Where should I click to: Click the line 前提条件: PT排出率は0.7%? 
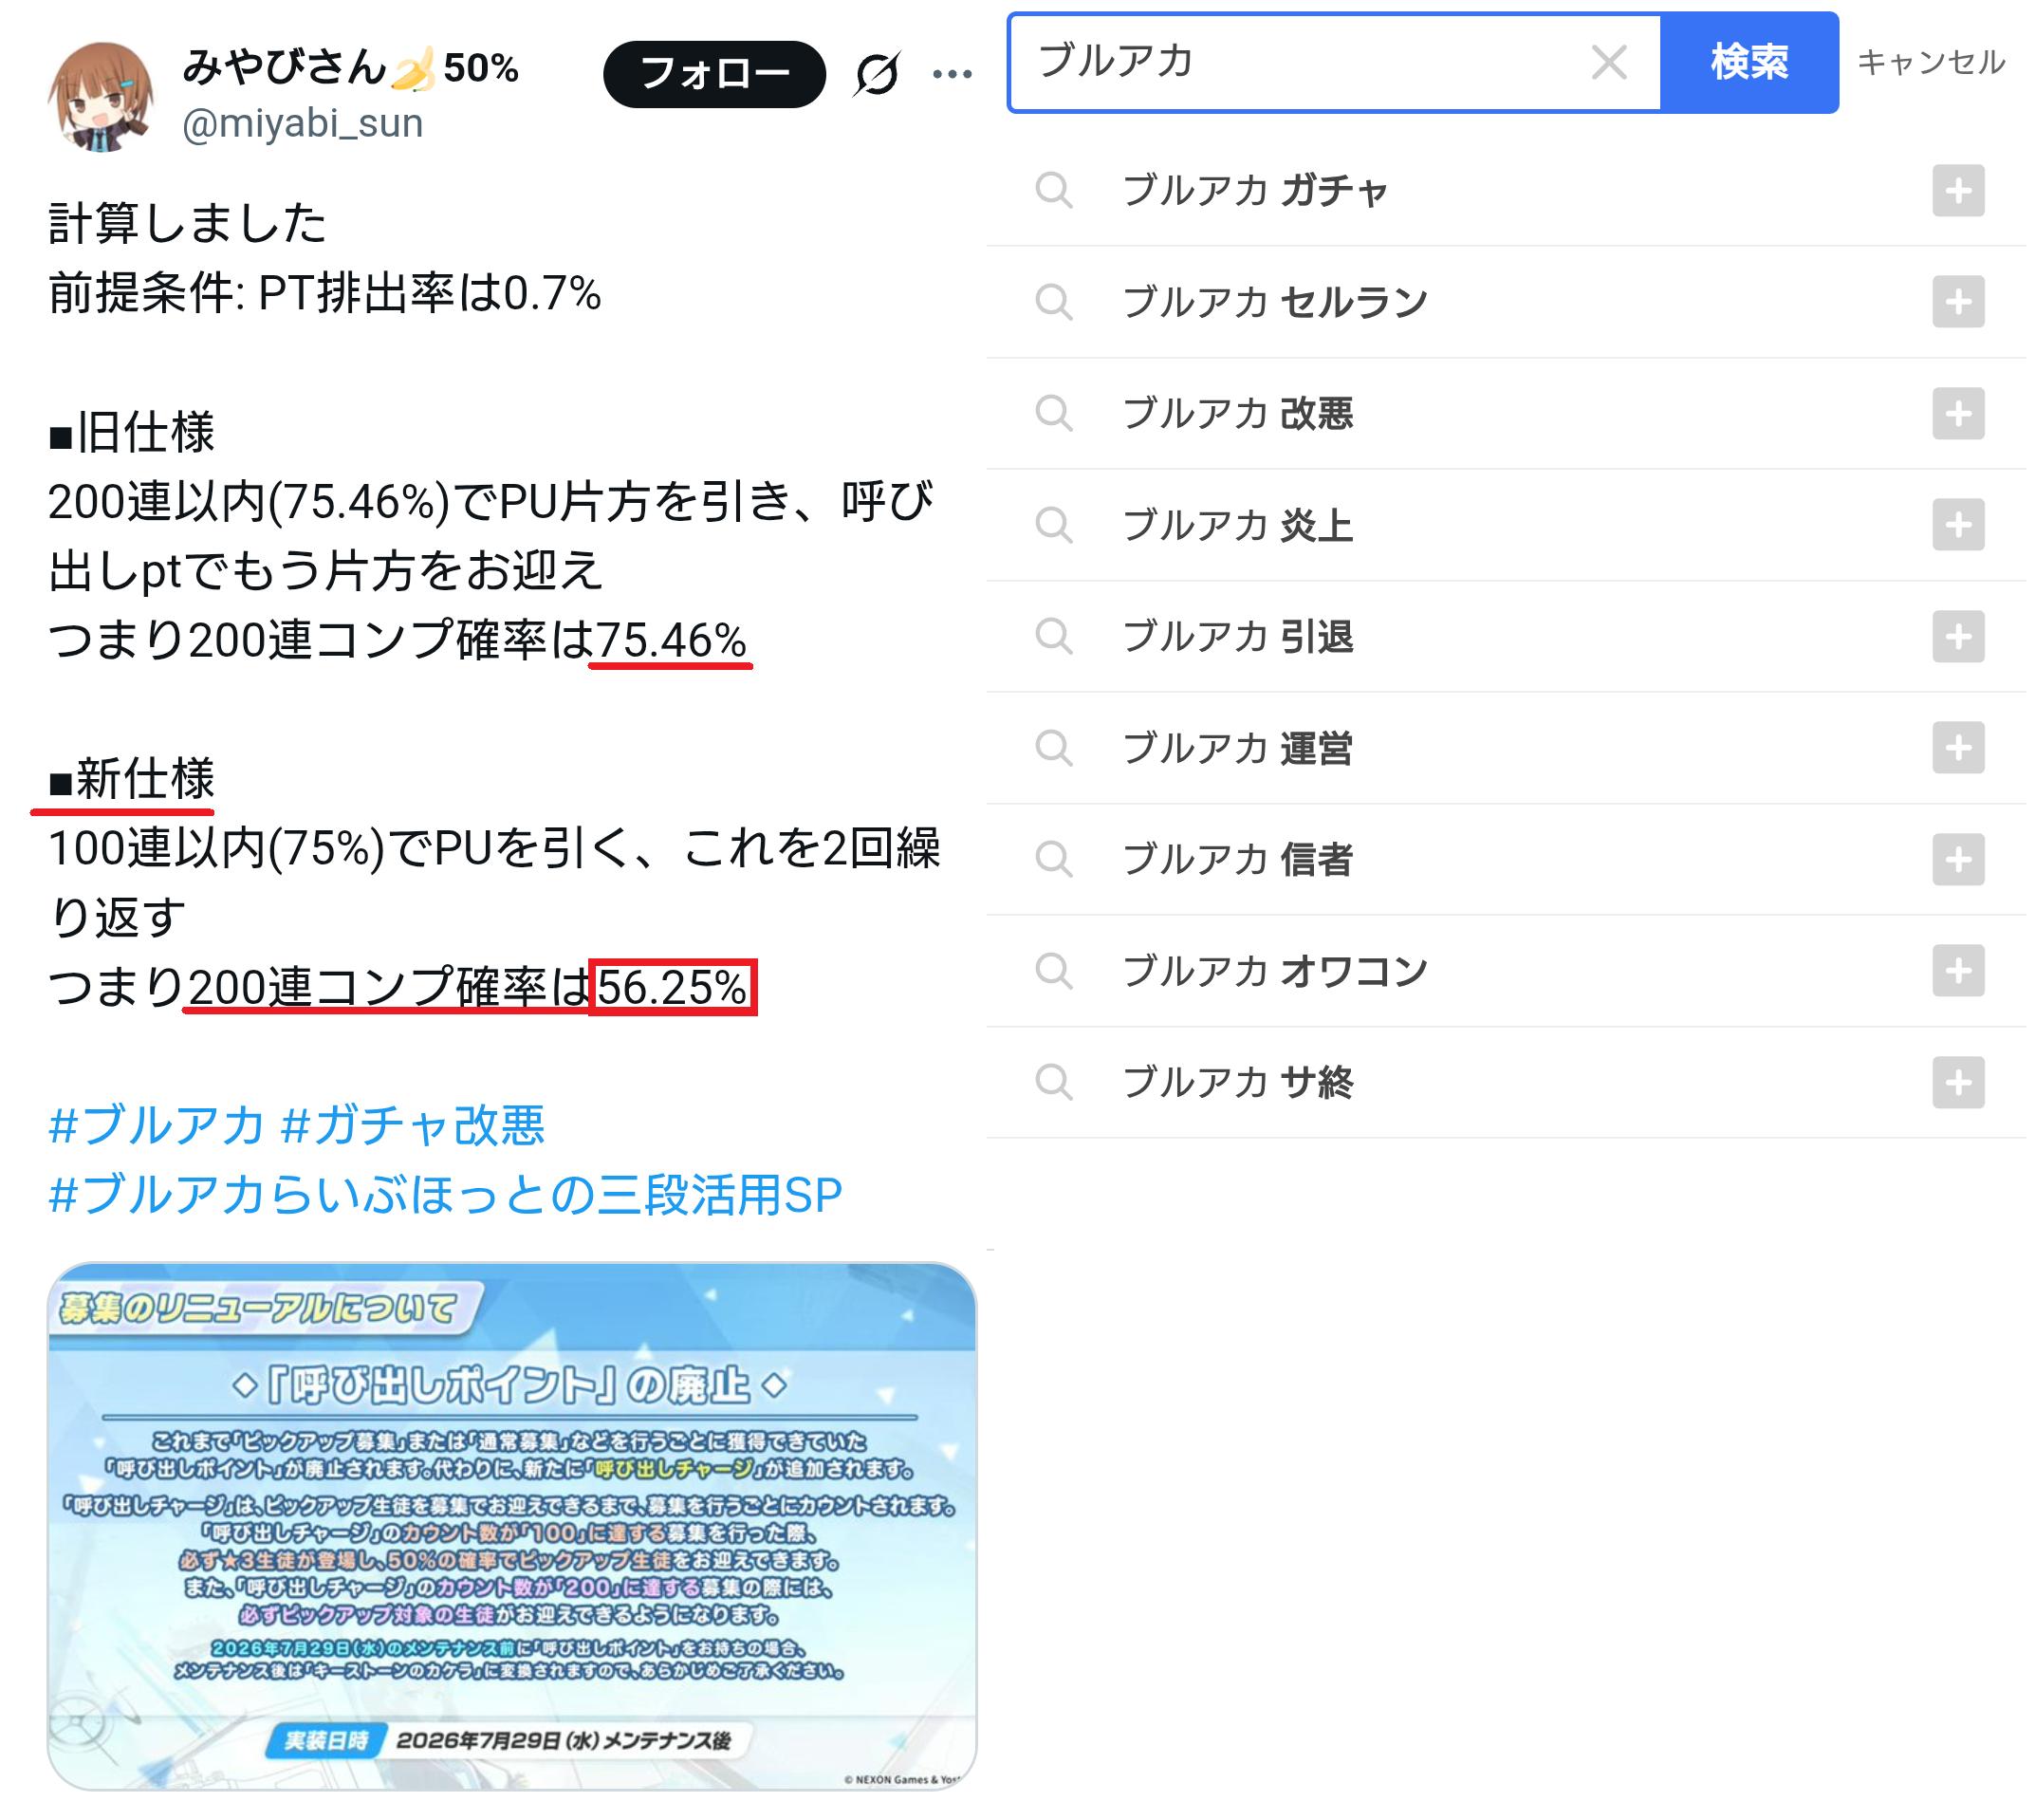point(325,293)
